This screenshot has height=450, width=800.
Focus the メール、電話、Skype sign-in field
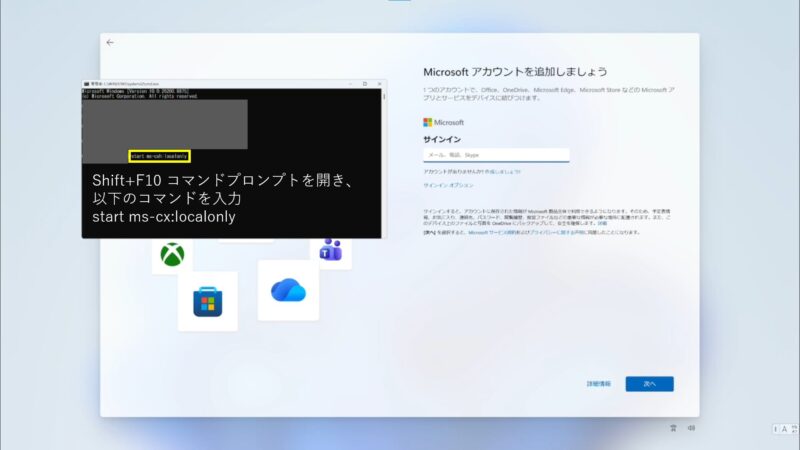(496, 155)
